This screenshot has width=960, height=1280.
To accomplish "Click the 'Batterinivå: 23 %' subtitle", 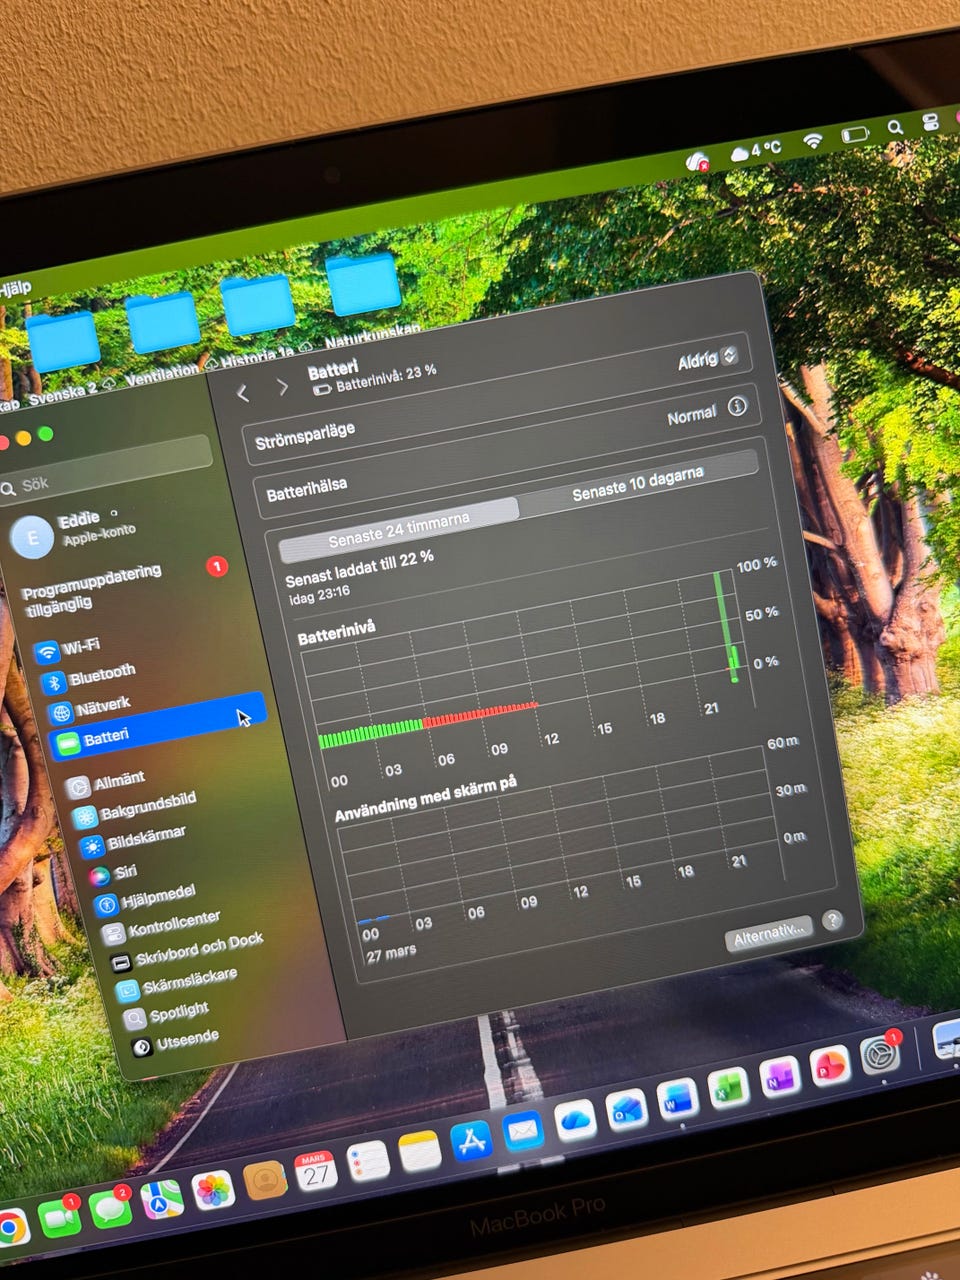I will [386, 377].
